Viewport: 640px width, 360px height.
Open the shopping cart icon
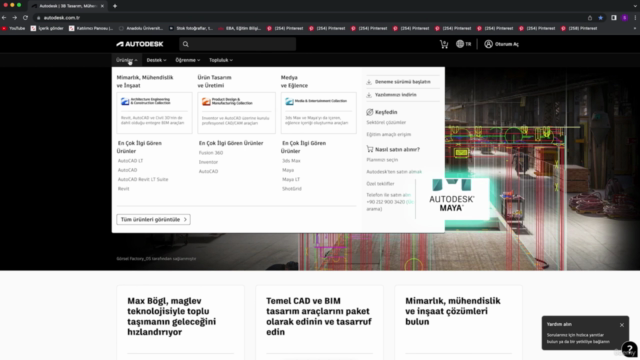pos(444,44)
